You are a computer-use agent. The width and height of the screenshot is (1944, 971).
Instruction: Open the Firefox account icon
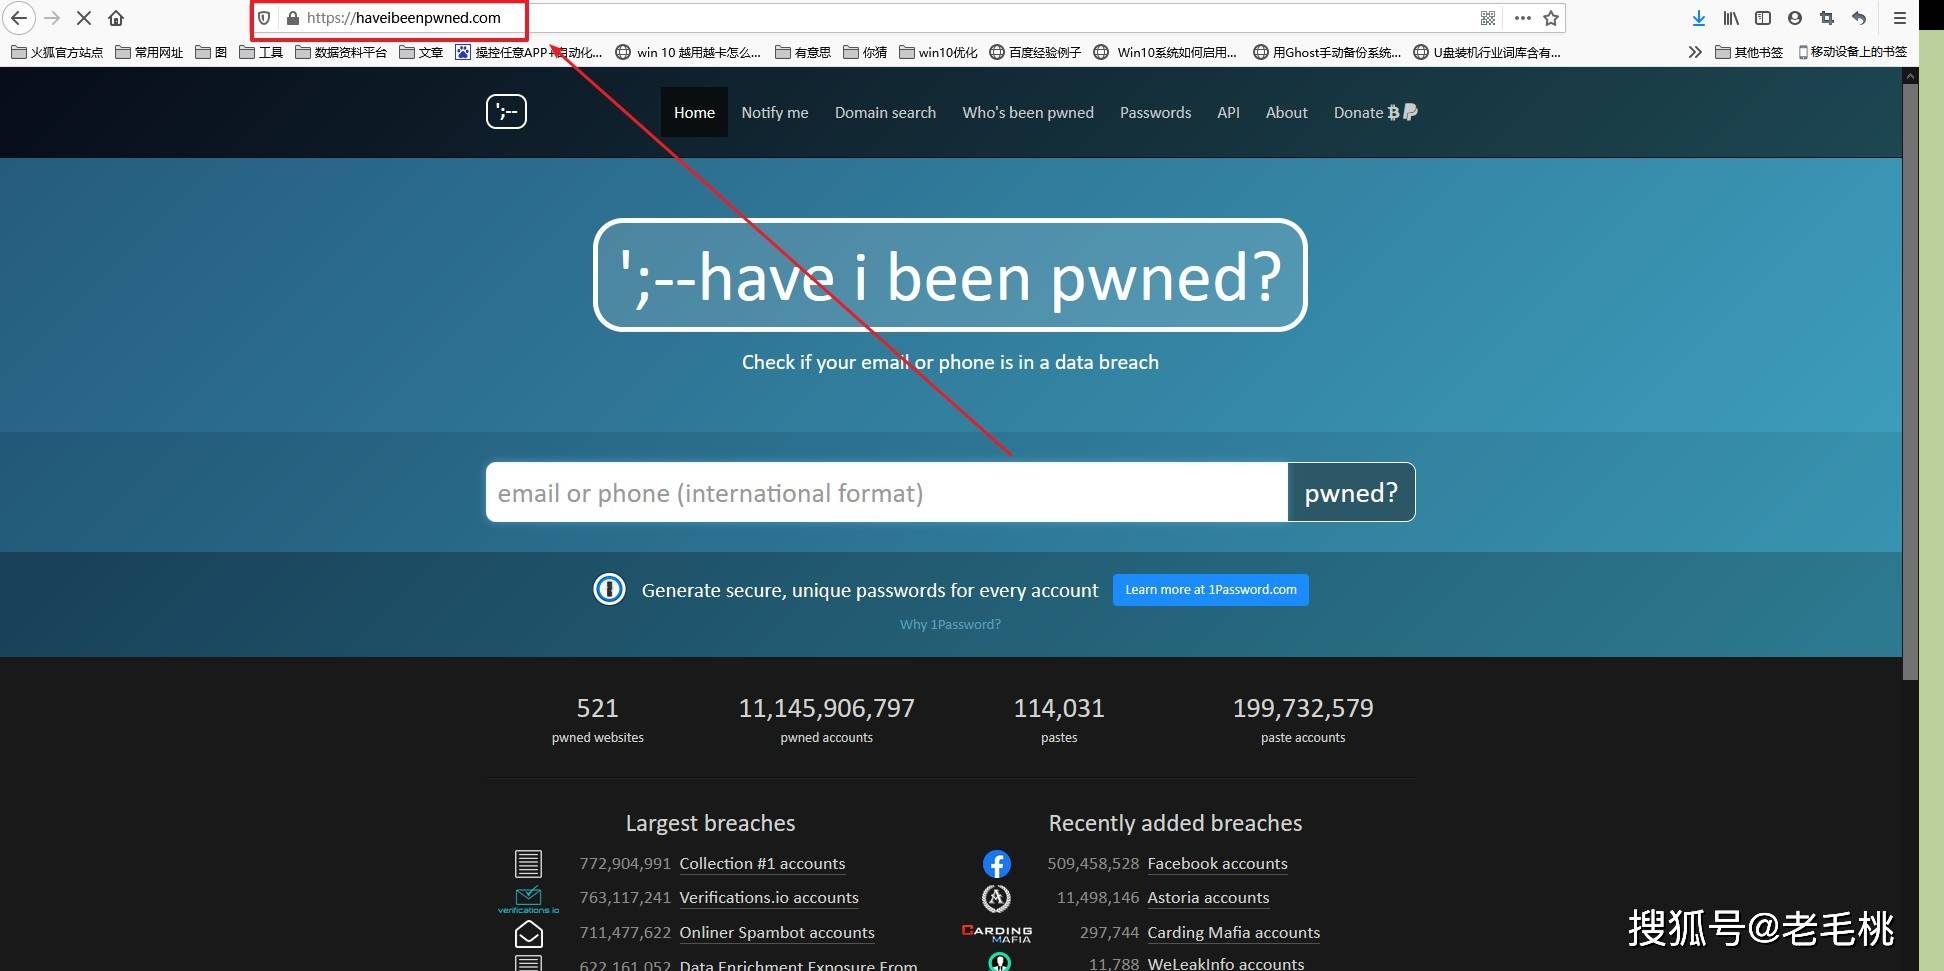1795,18
